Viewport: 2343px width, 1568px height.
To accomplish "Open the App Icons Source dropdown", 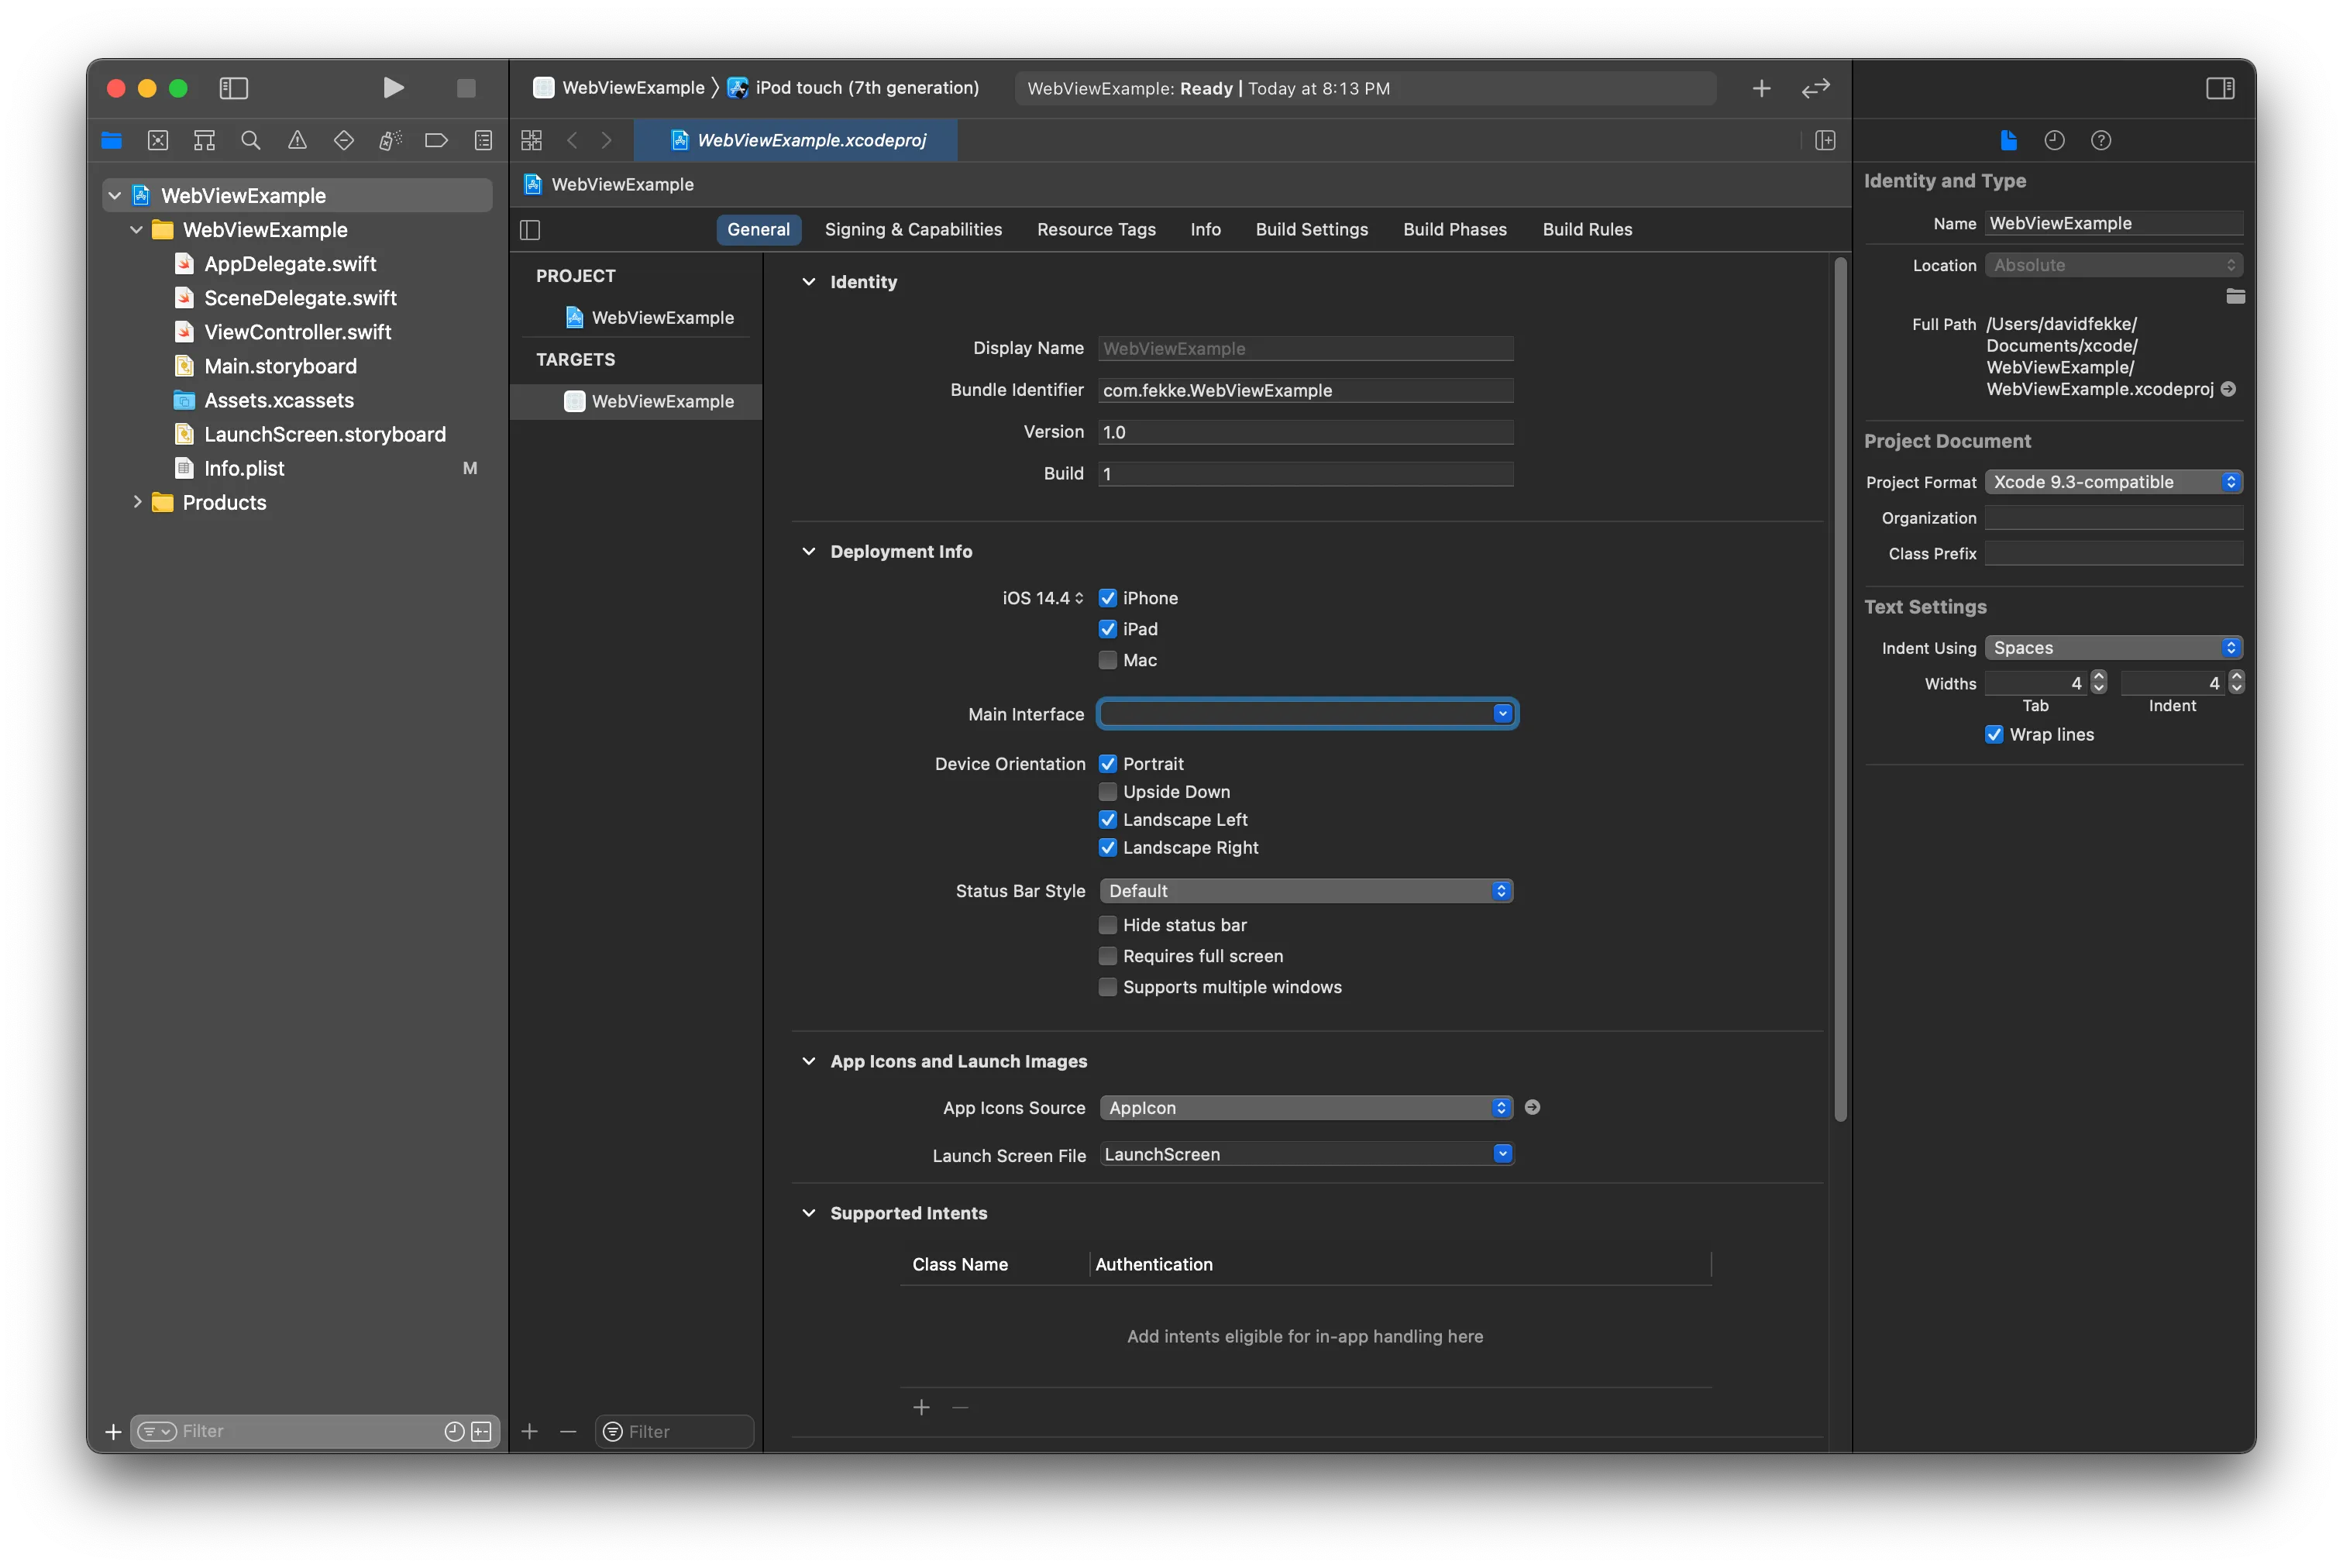I will tap(1306, 1108).
